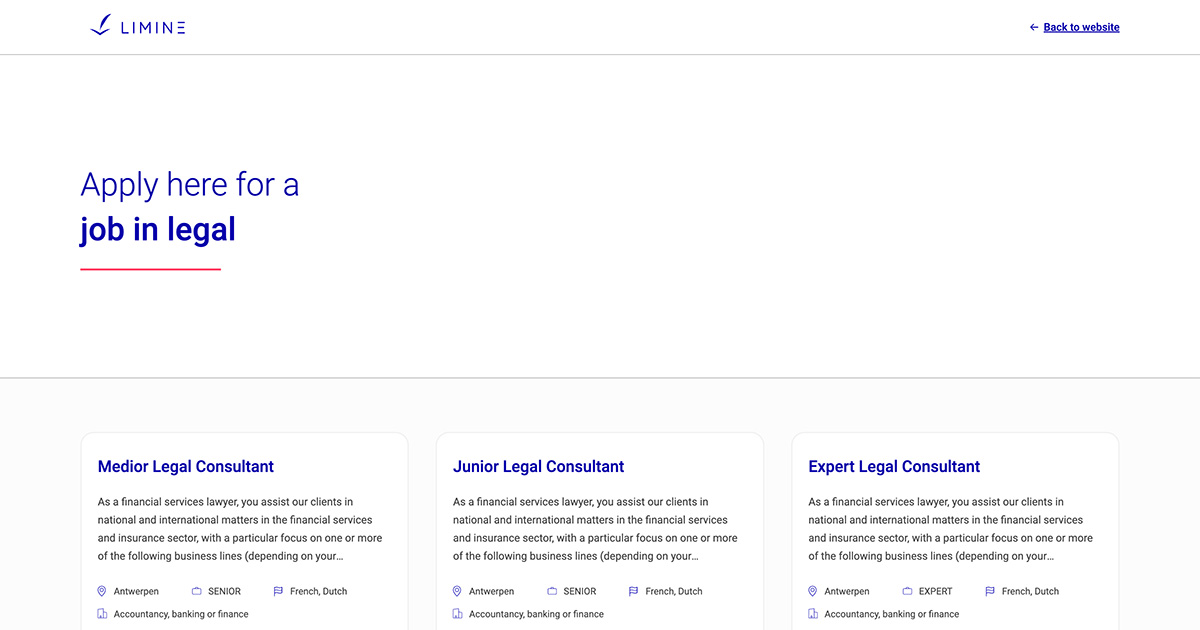This screenshot has height=630, width=1200.
Task: Click SENIOR level on the Junior card
Action: pyautogui.click(x=580, y=591)
